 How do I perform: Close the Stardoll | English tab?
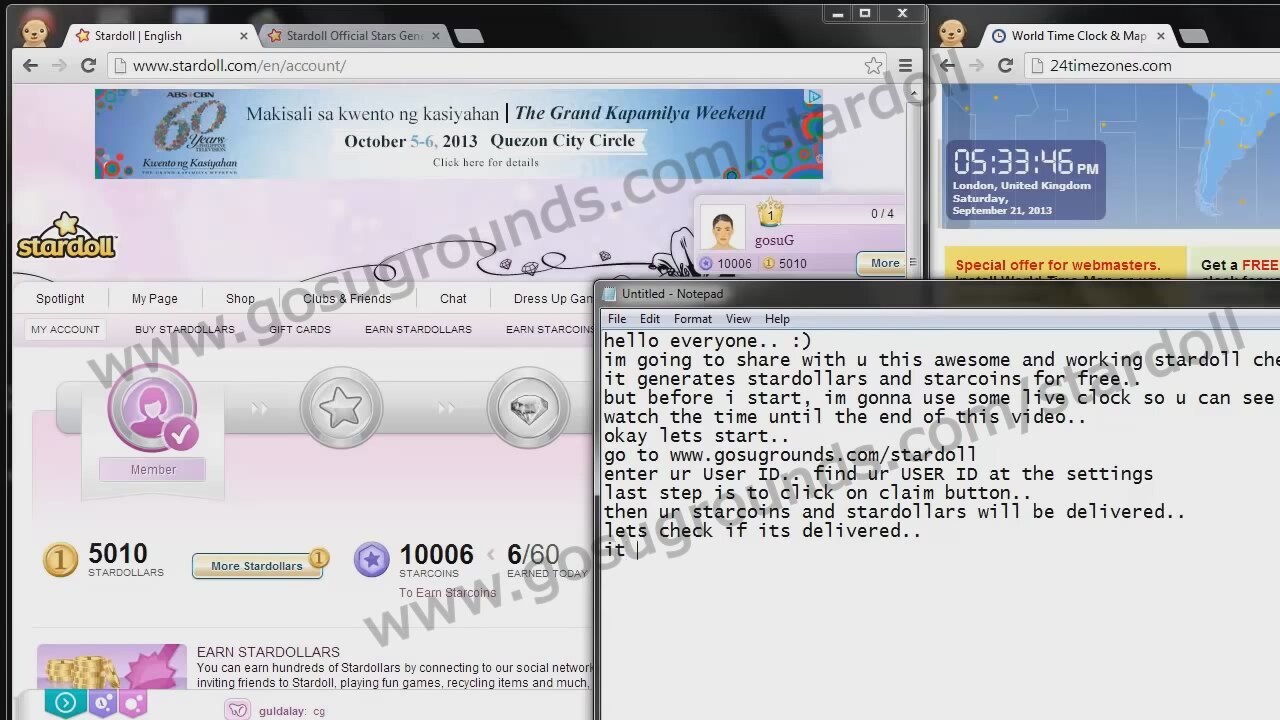point(244,36)
